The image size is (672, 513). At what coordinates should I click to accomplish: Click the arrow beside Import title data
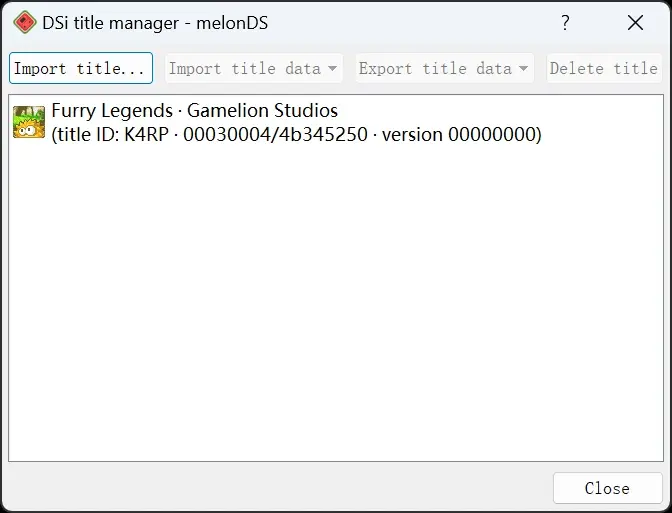[331, 69]
